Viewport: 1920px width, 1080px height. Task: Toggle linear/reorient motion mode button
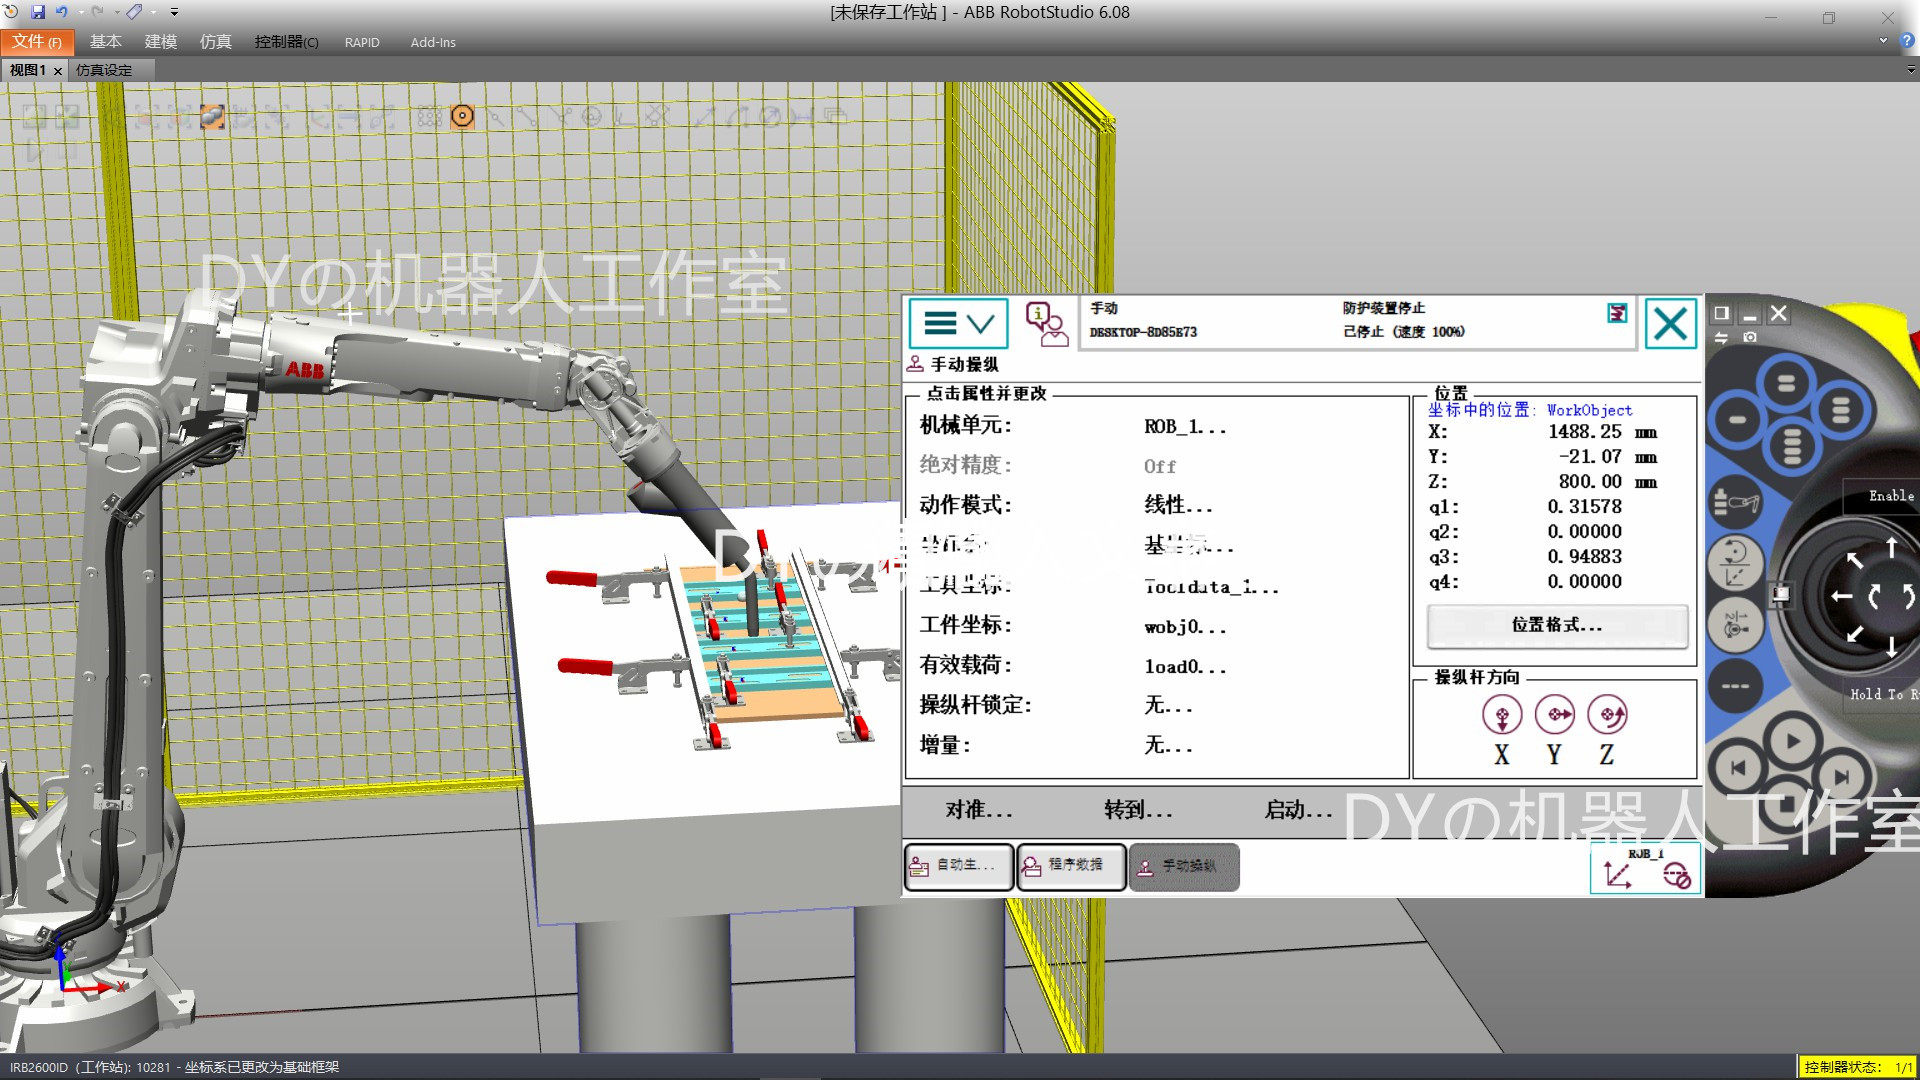[1736, 562]
